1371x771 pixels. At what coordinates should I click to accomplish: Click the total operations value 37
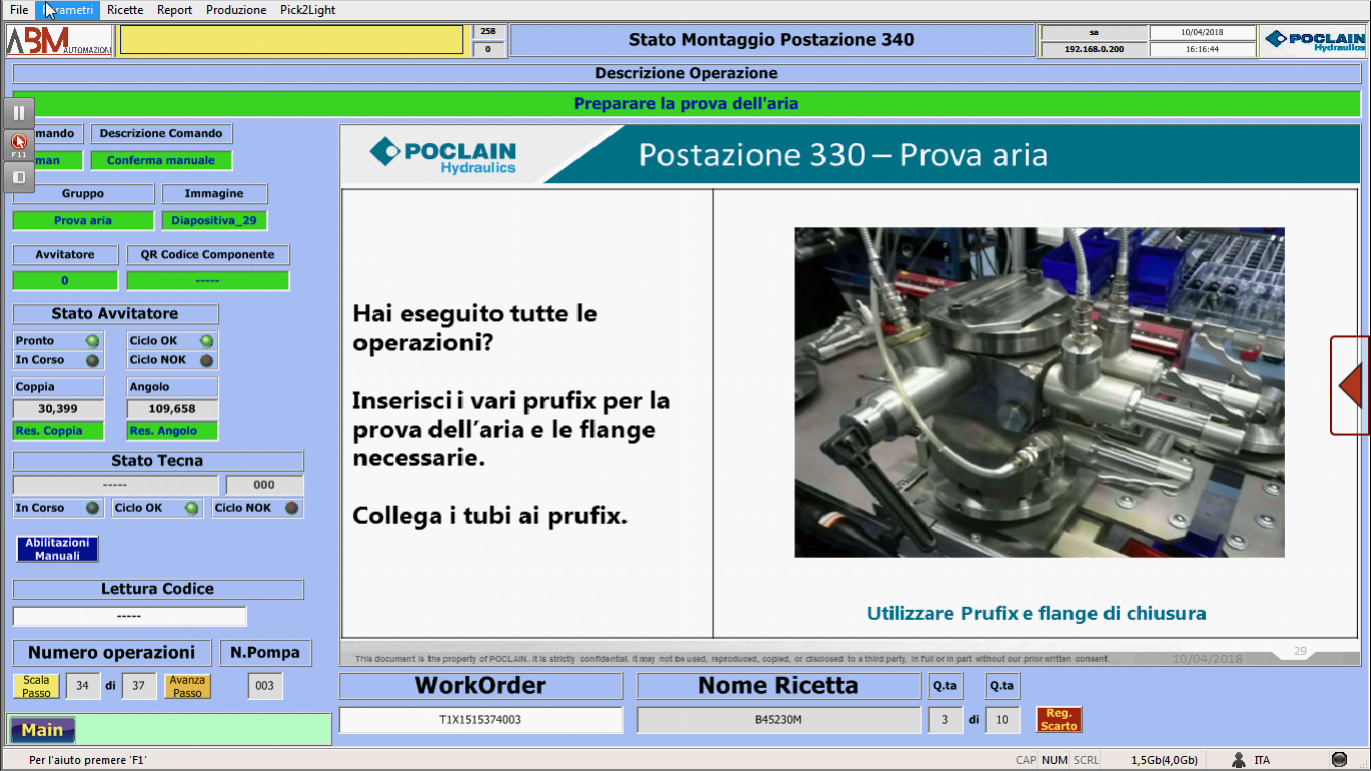tap(138, 686)
